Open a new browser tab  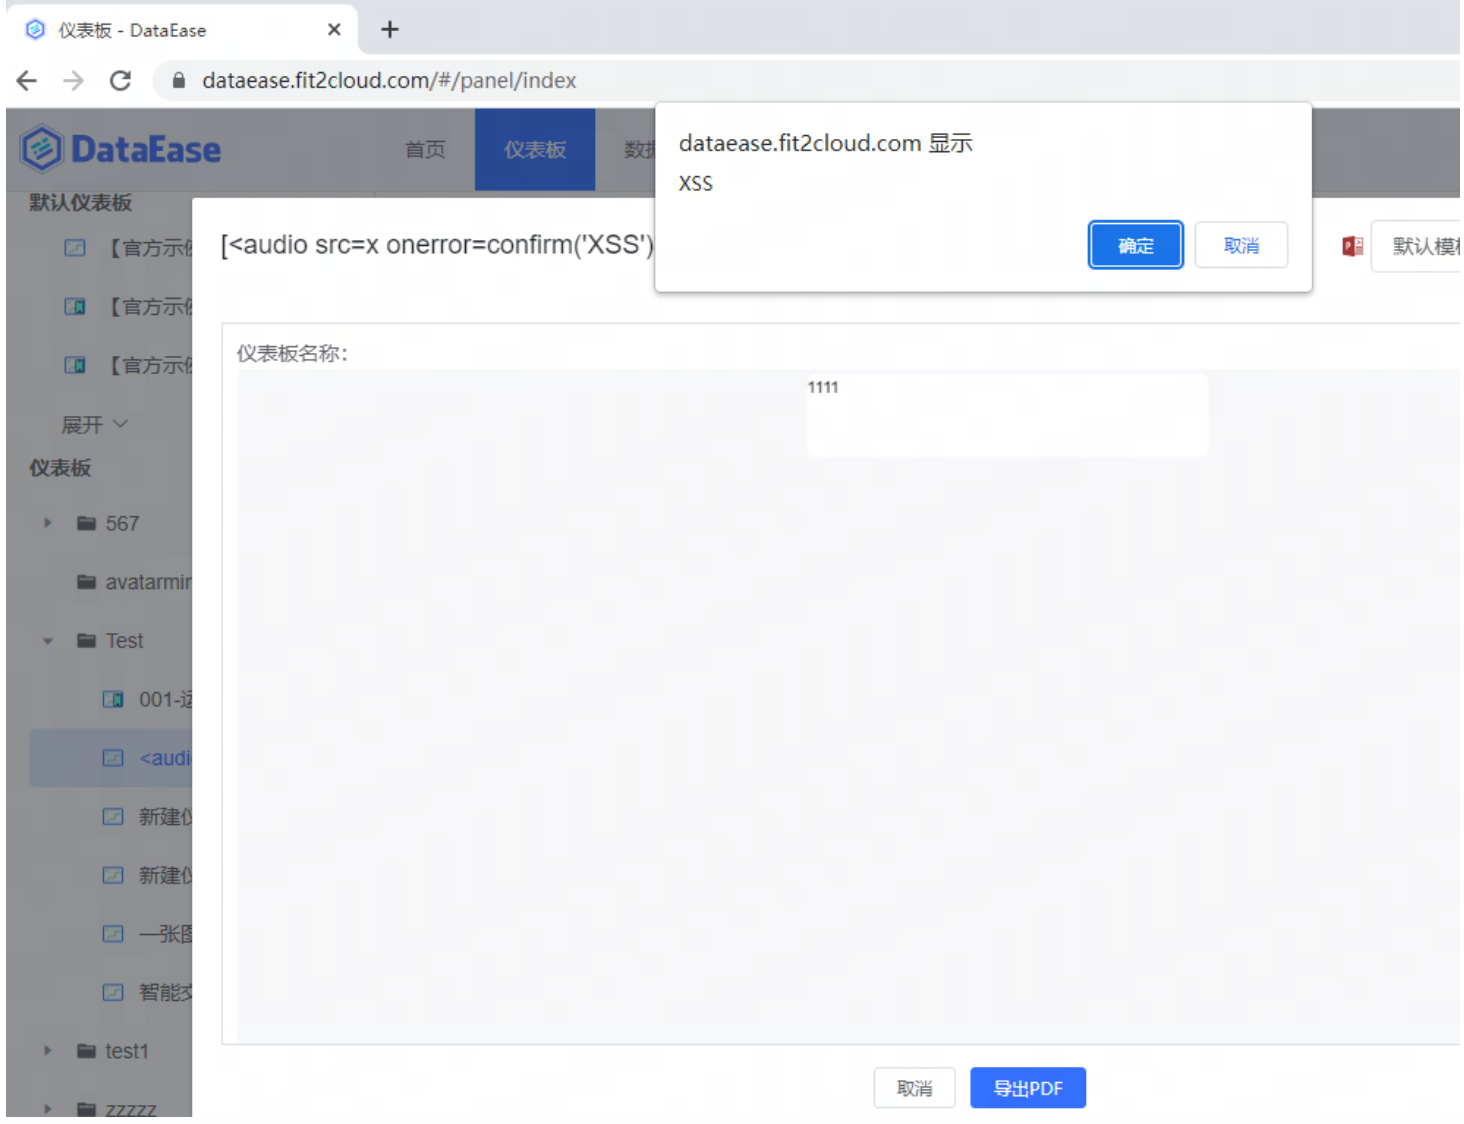[390, 30]
